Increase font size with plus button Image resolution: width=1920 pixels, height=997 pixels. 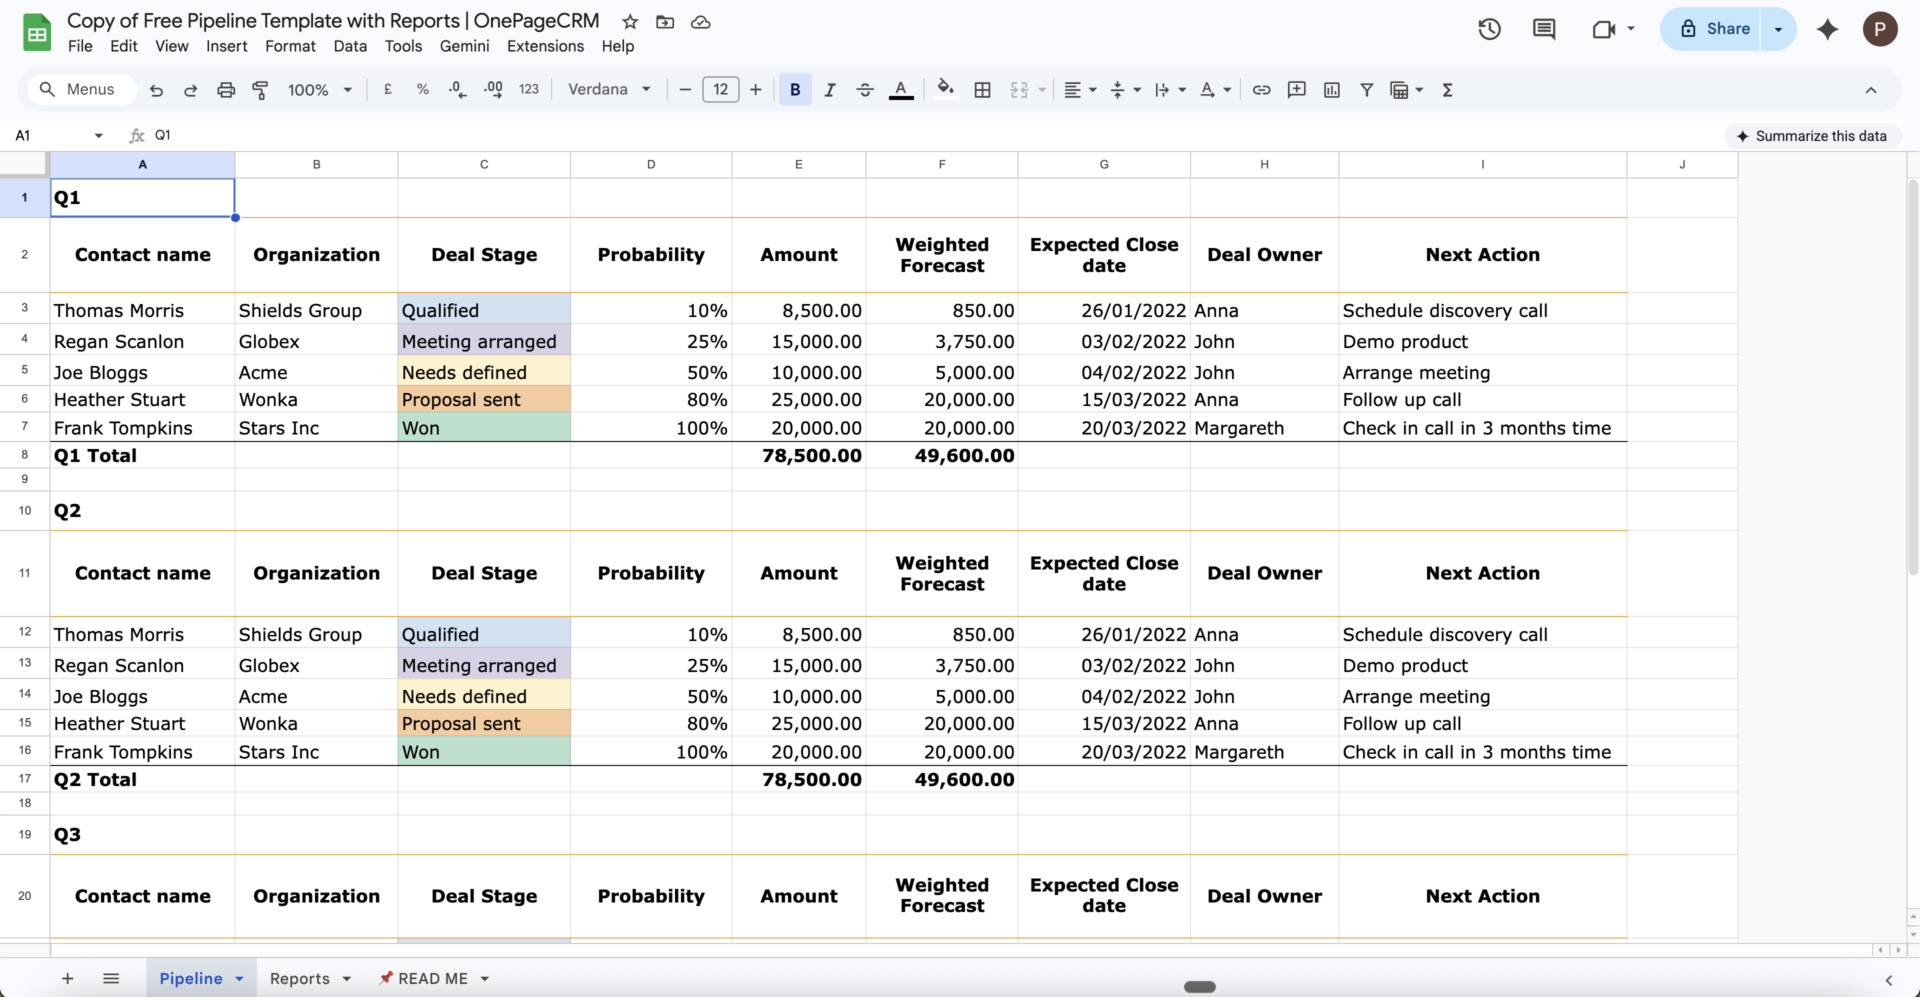(756, 90)
